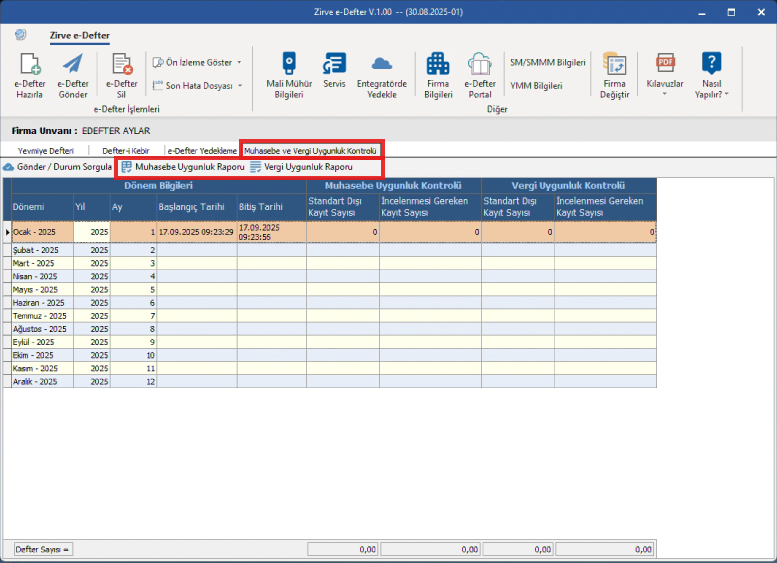Expand Son Hata Dosyası dropdown arrow
Viewport: 777px width, 563px height.
coord(240,86)
